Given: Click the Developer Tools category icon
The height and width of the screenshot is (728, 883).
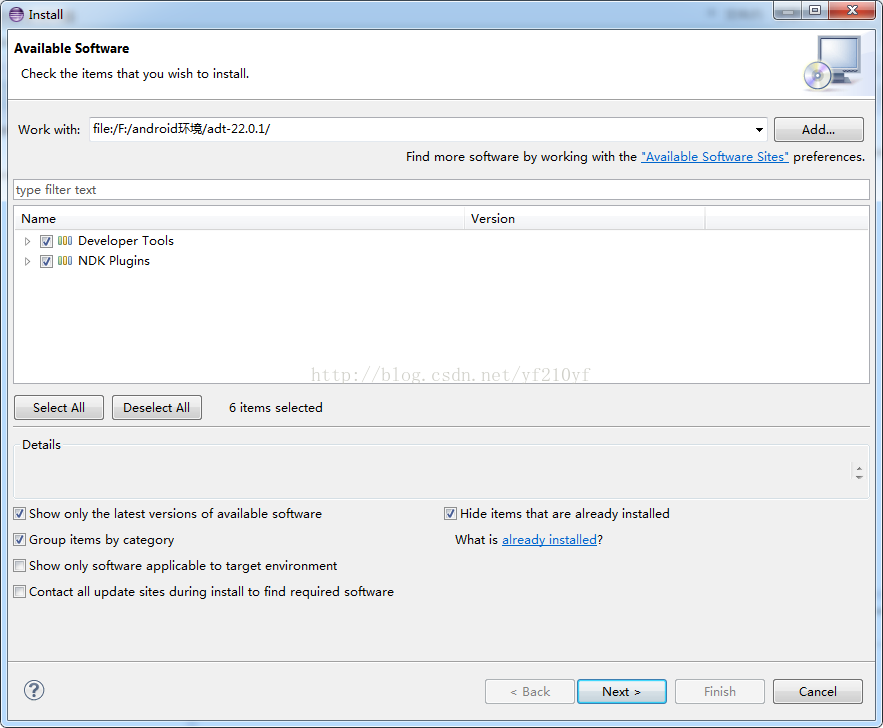Looking at the screenshot, I should click(65, 241).
